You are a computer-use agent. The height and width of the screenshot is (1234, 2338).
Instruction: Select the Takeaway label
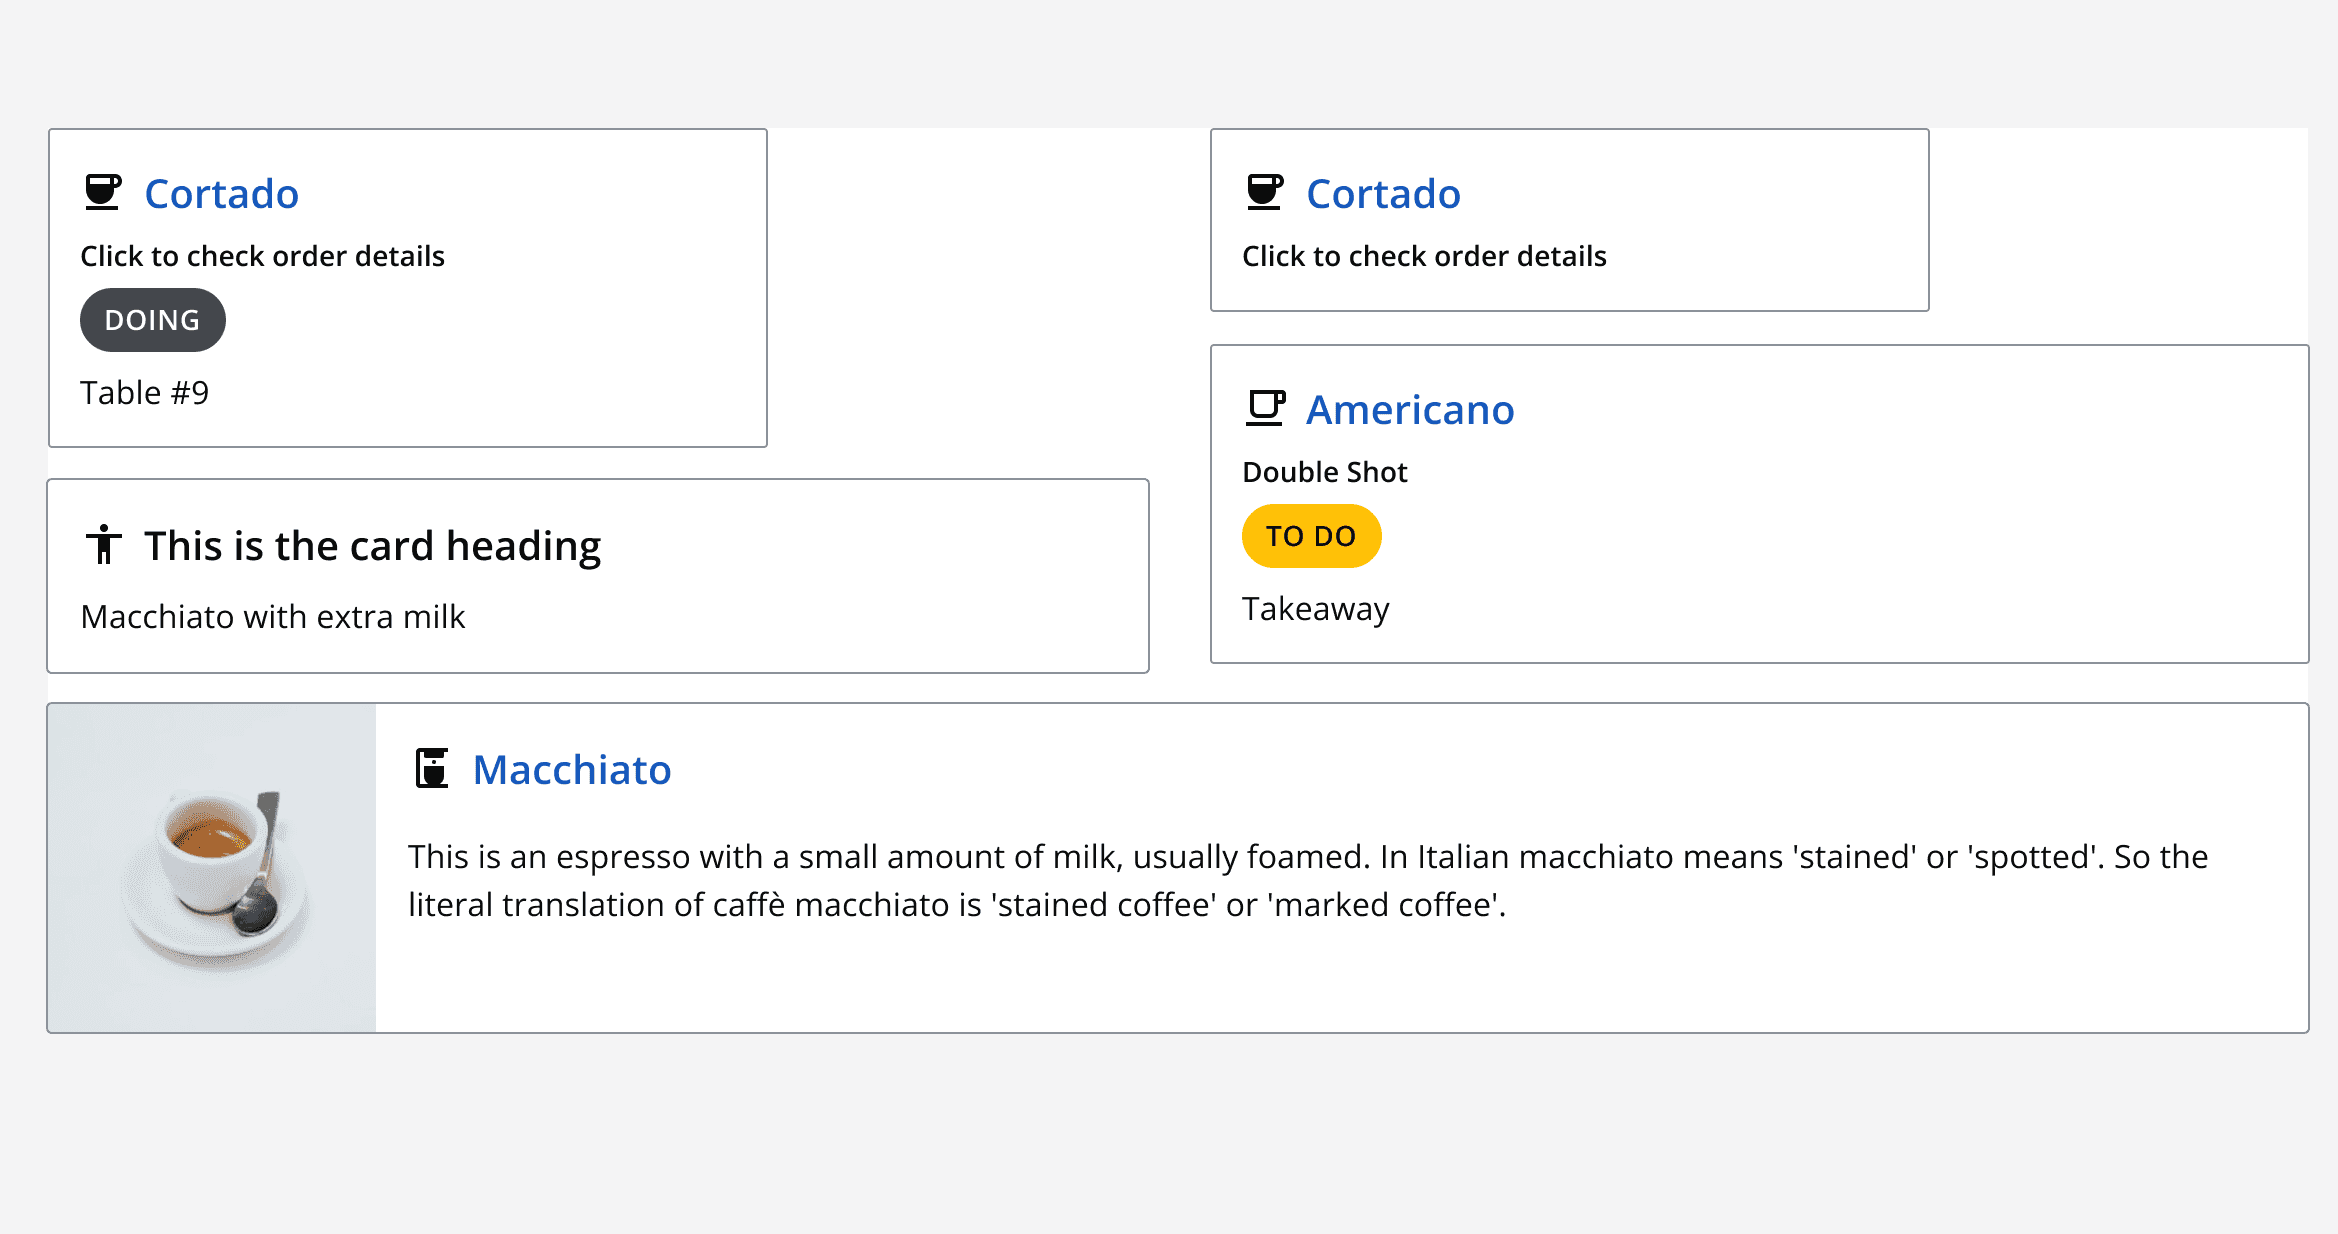click(x=1316, y=608)
